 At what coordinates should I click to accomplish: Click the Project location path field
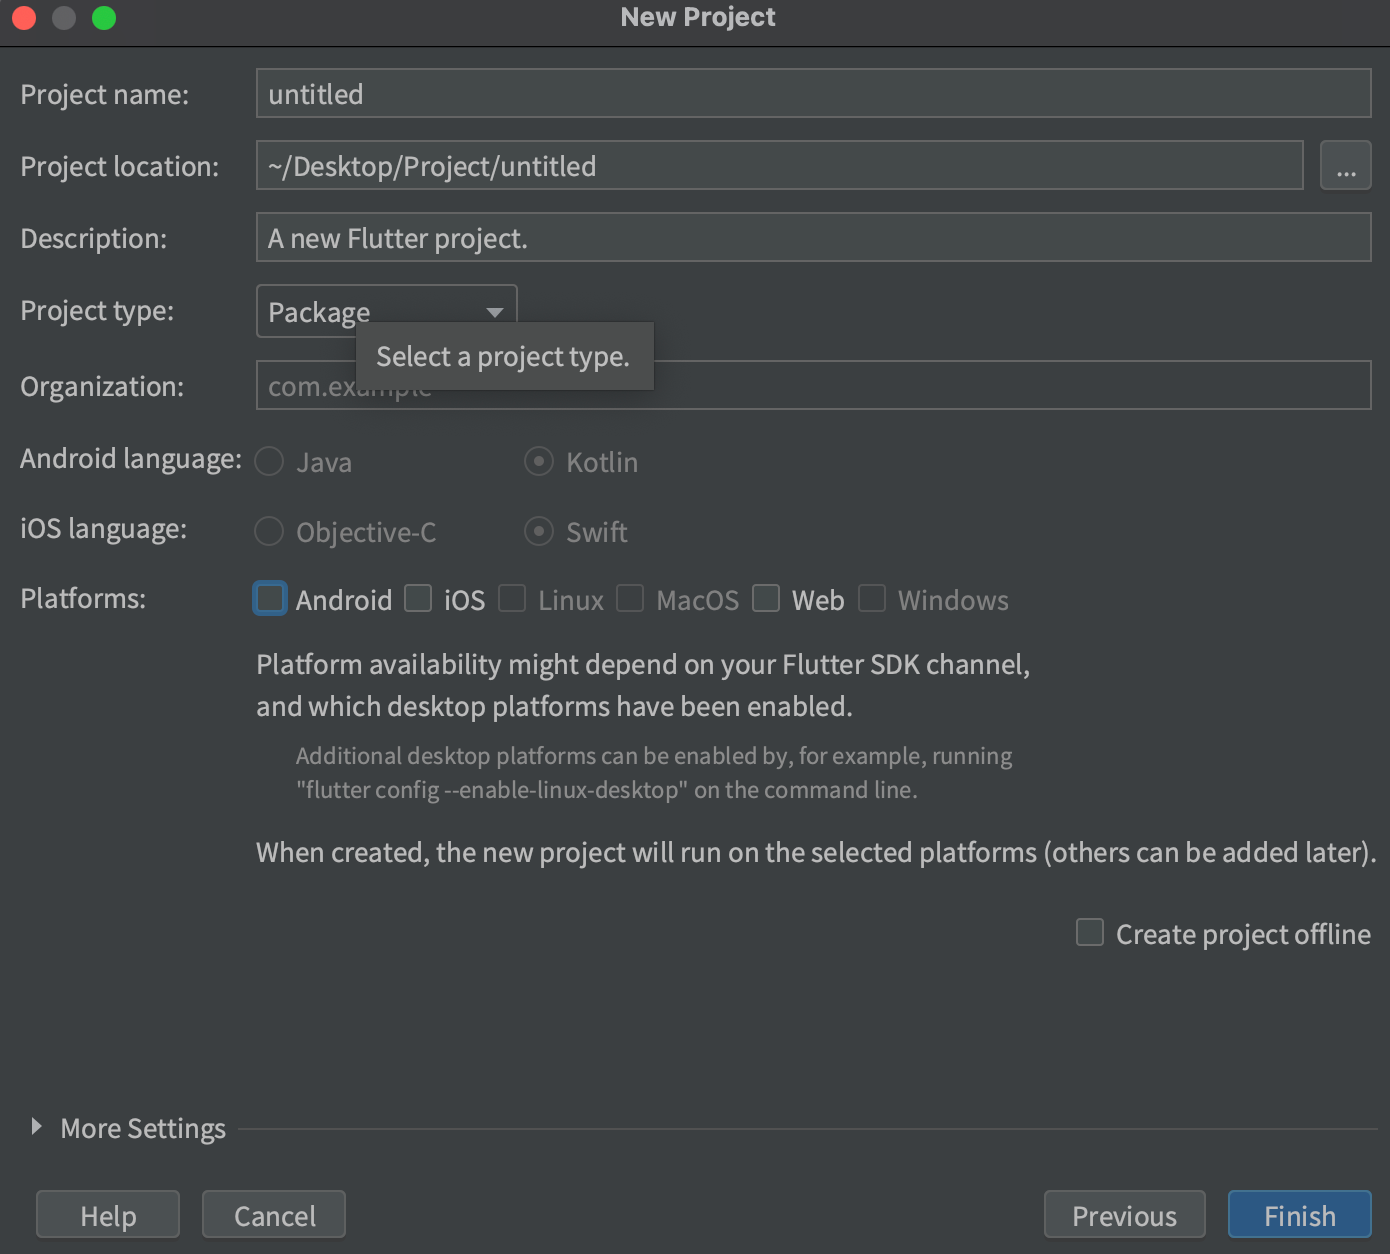780,166
